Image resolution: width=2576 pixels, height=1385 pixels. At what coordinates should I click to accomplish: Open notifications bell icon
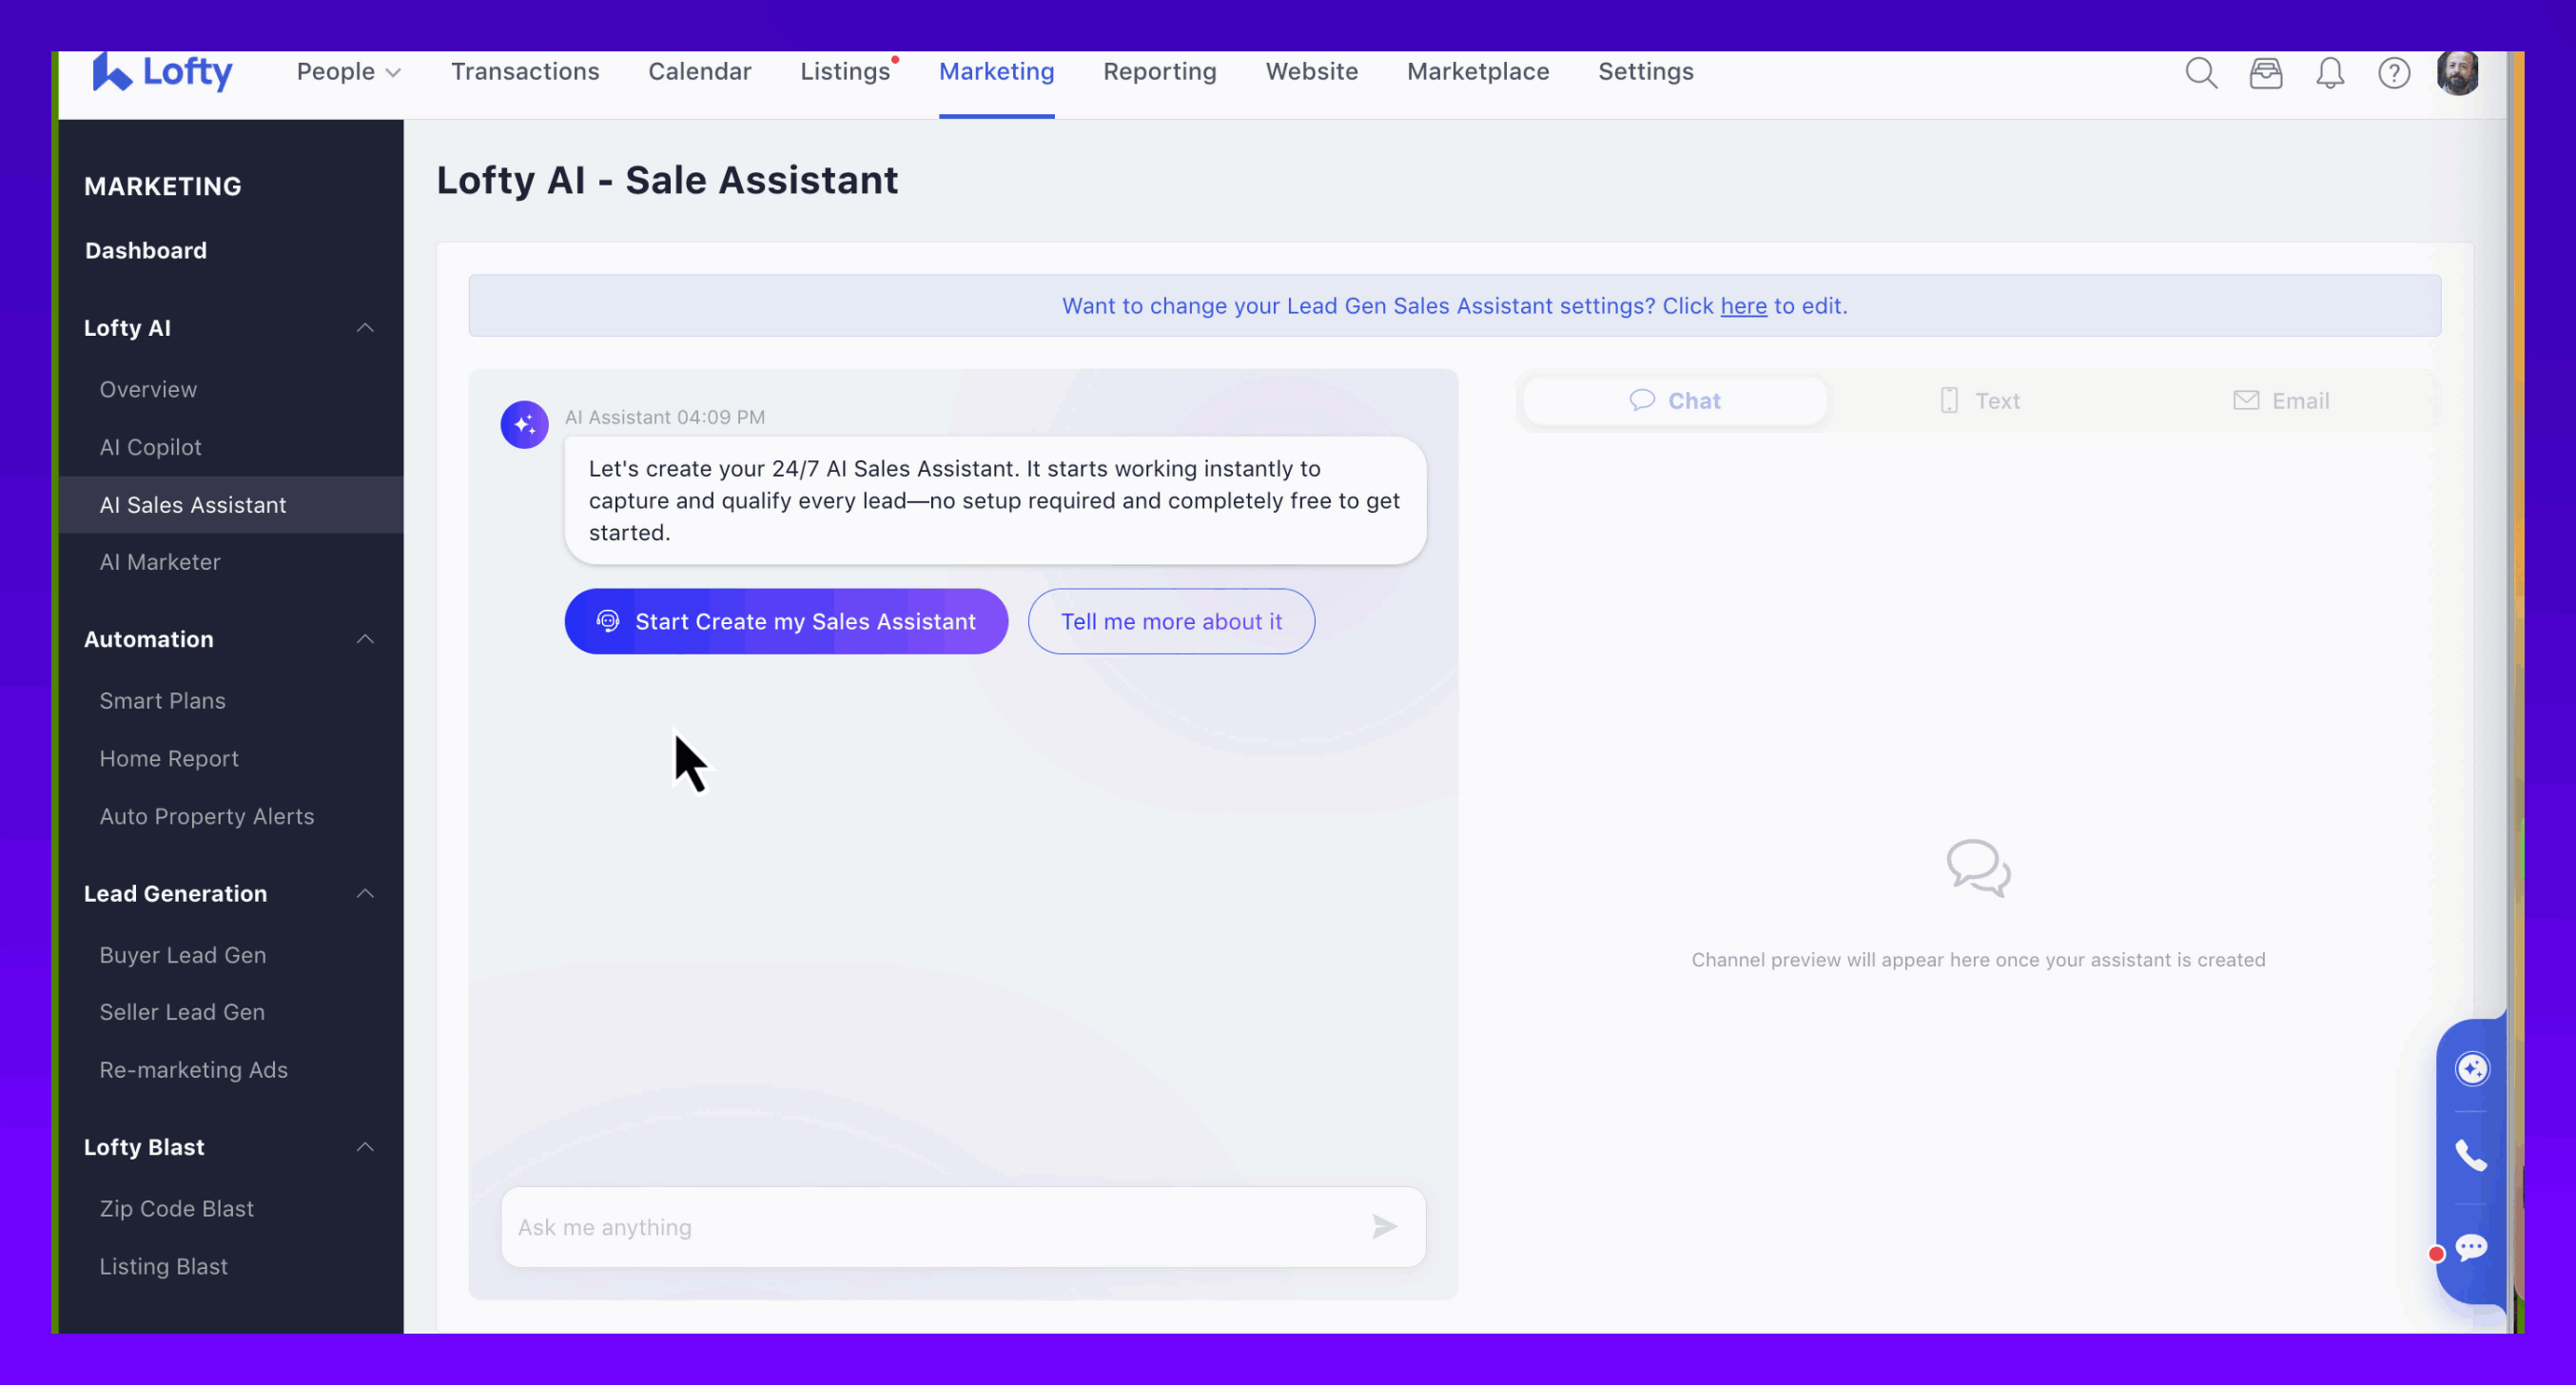pyautogui.click(x=2329, y=73)
